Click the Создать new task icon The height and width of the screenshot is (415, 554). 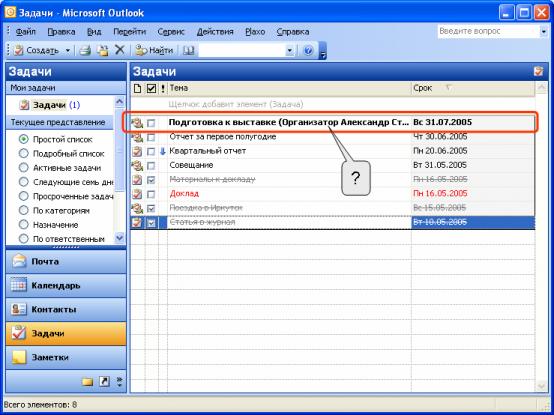click(18, 51)
